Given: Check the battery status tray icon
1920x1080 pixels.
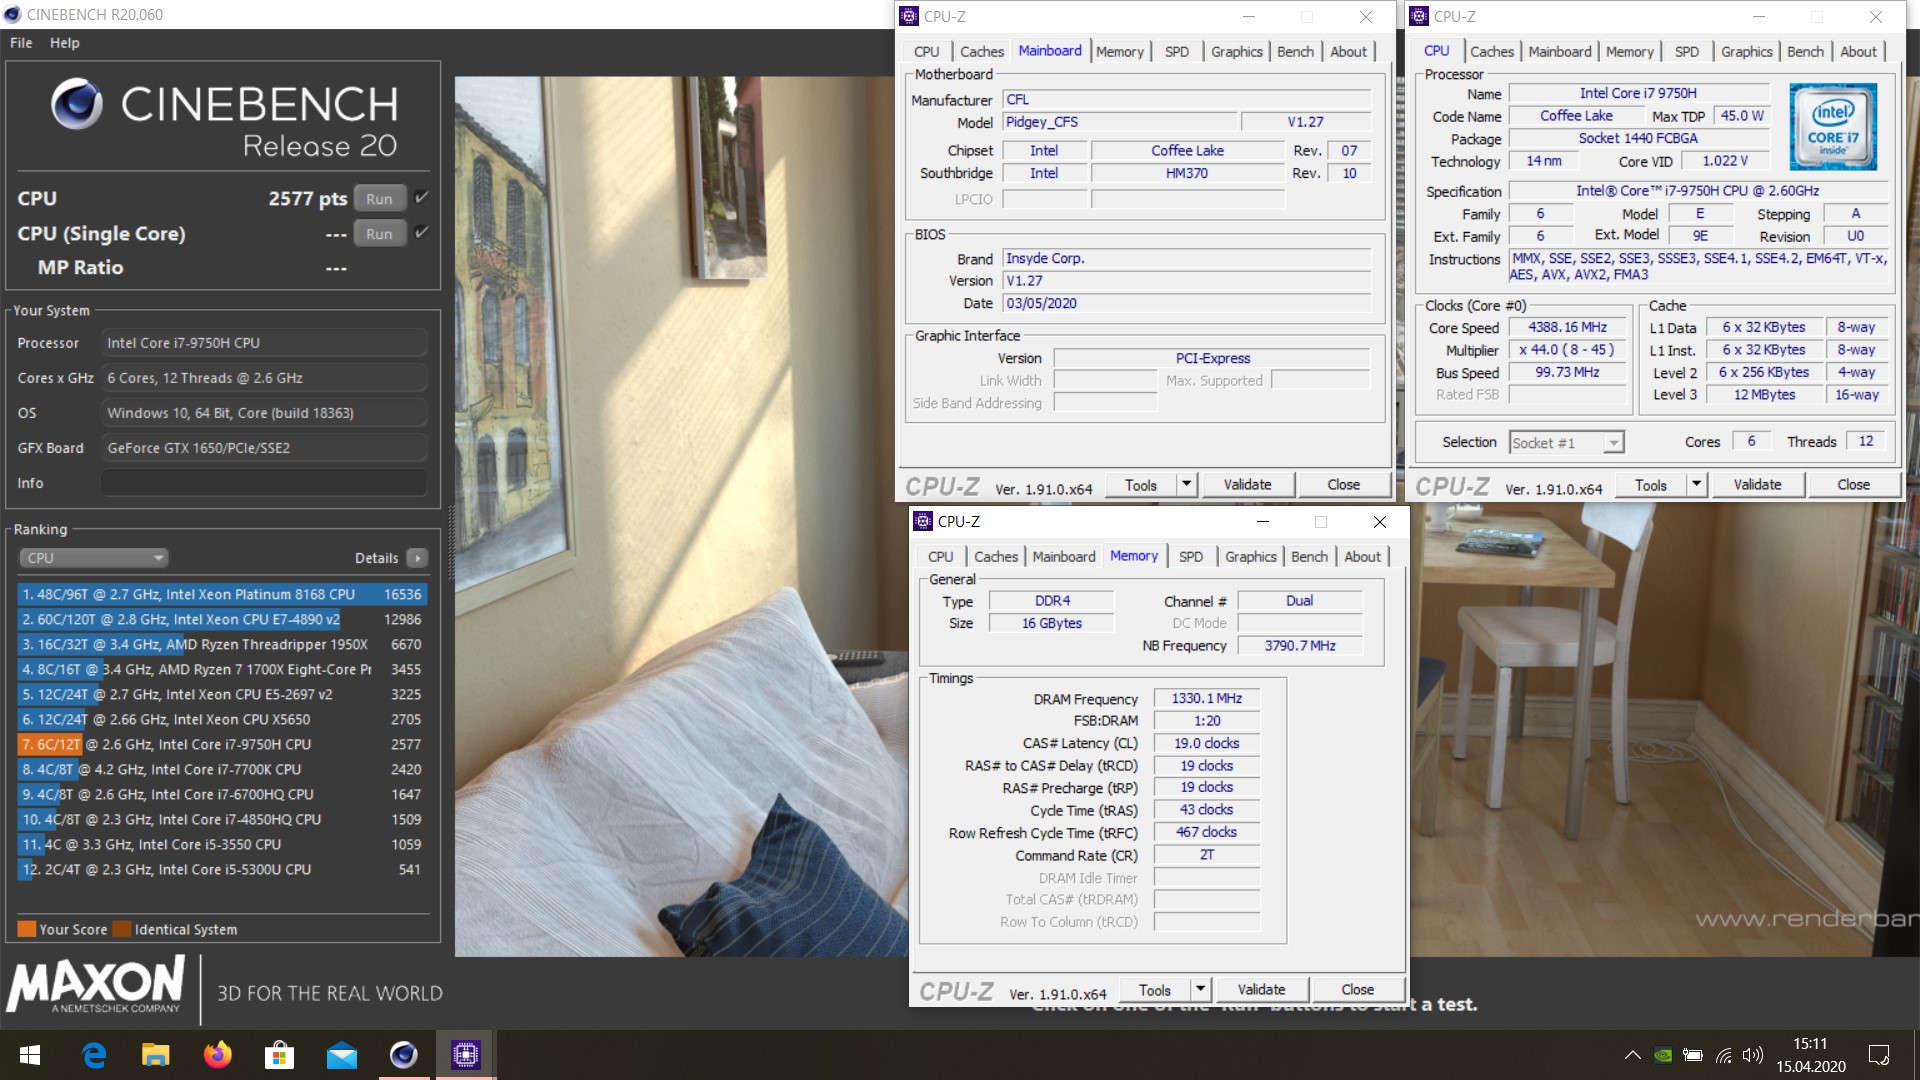Looking at the screenshot, I should pos(1692,1055).
